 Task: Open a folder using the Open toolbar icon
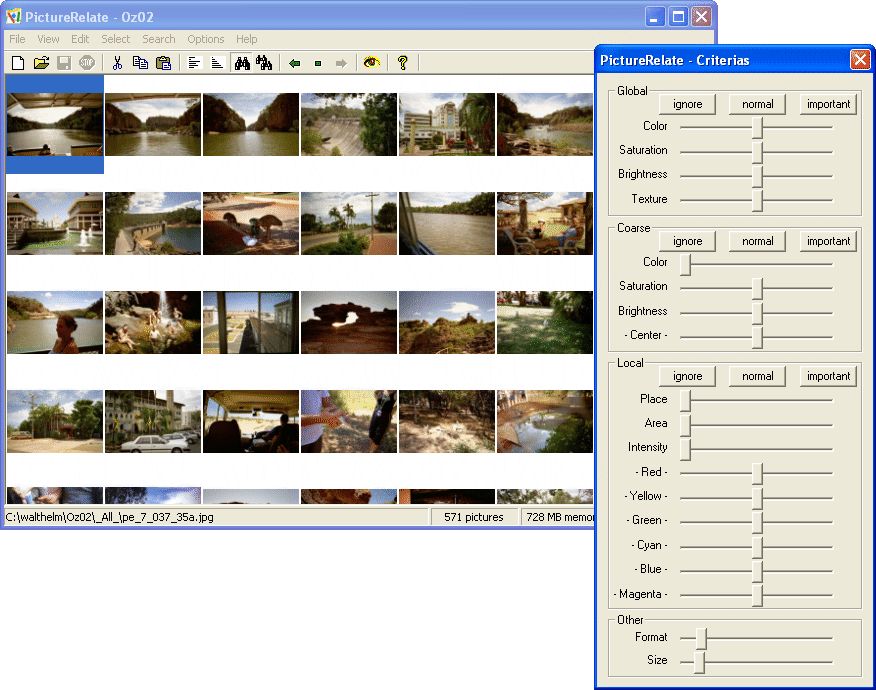pyautogui.click(x=41, y=62)
